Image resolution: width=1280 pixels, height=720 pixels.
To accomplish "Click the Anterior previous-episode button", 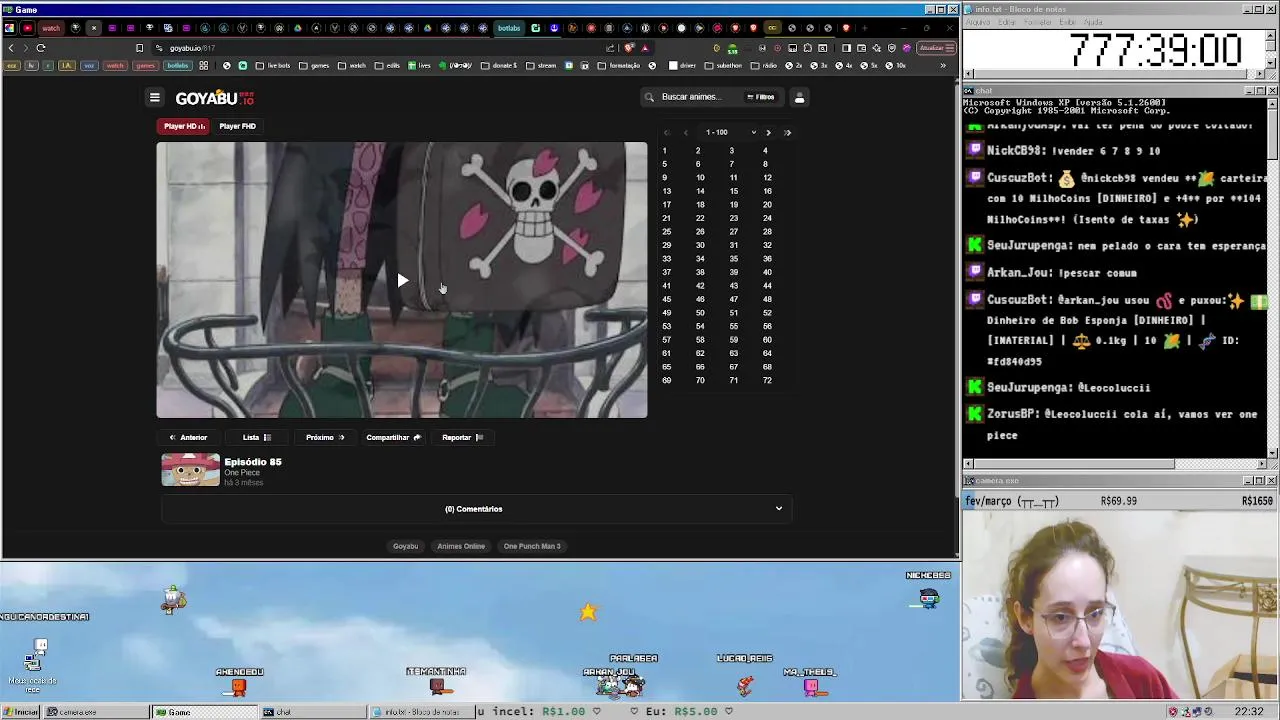I will [x=188, y=437].
